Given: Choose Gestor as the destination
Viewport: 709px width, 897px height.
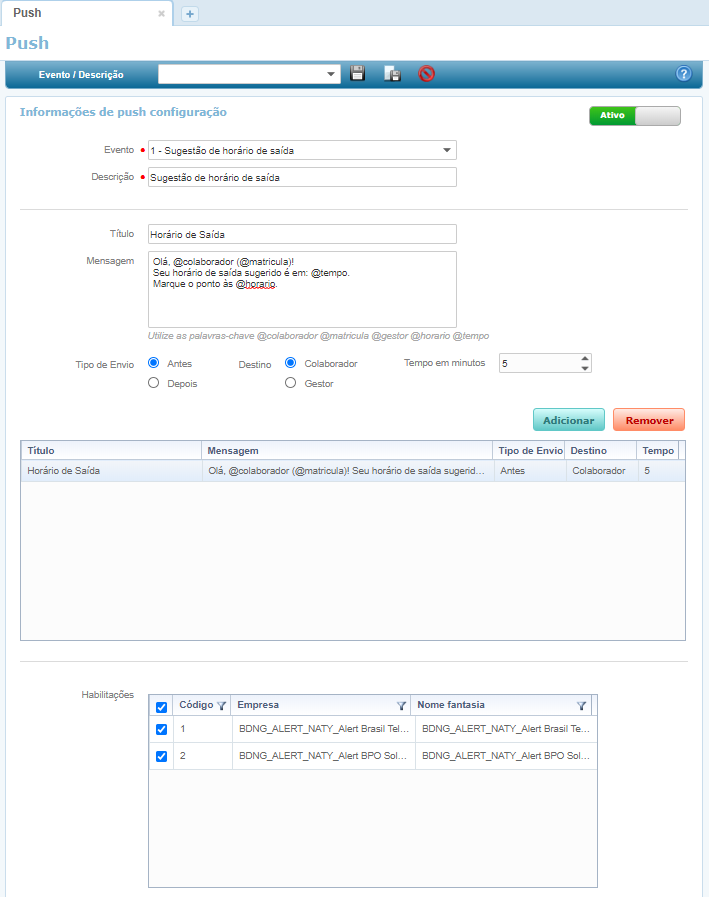Looking at the screenshot, I should [x=291, y=382].
